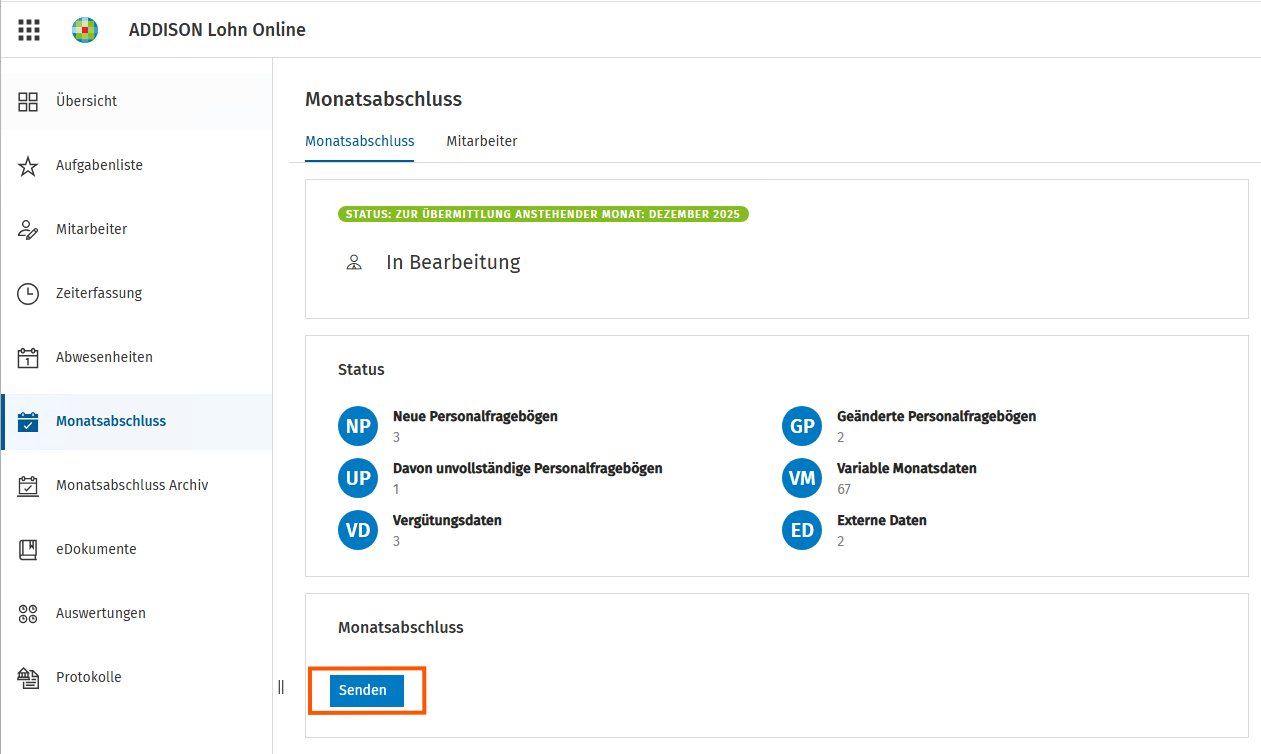Go to Auswertungen in the sidebar
1261x754 pixels.
click(136, 613)
